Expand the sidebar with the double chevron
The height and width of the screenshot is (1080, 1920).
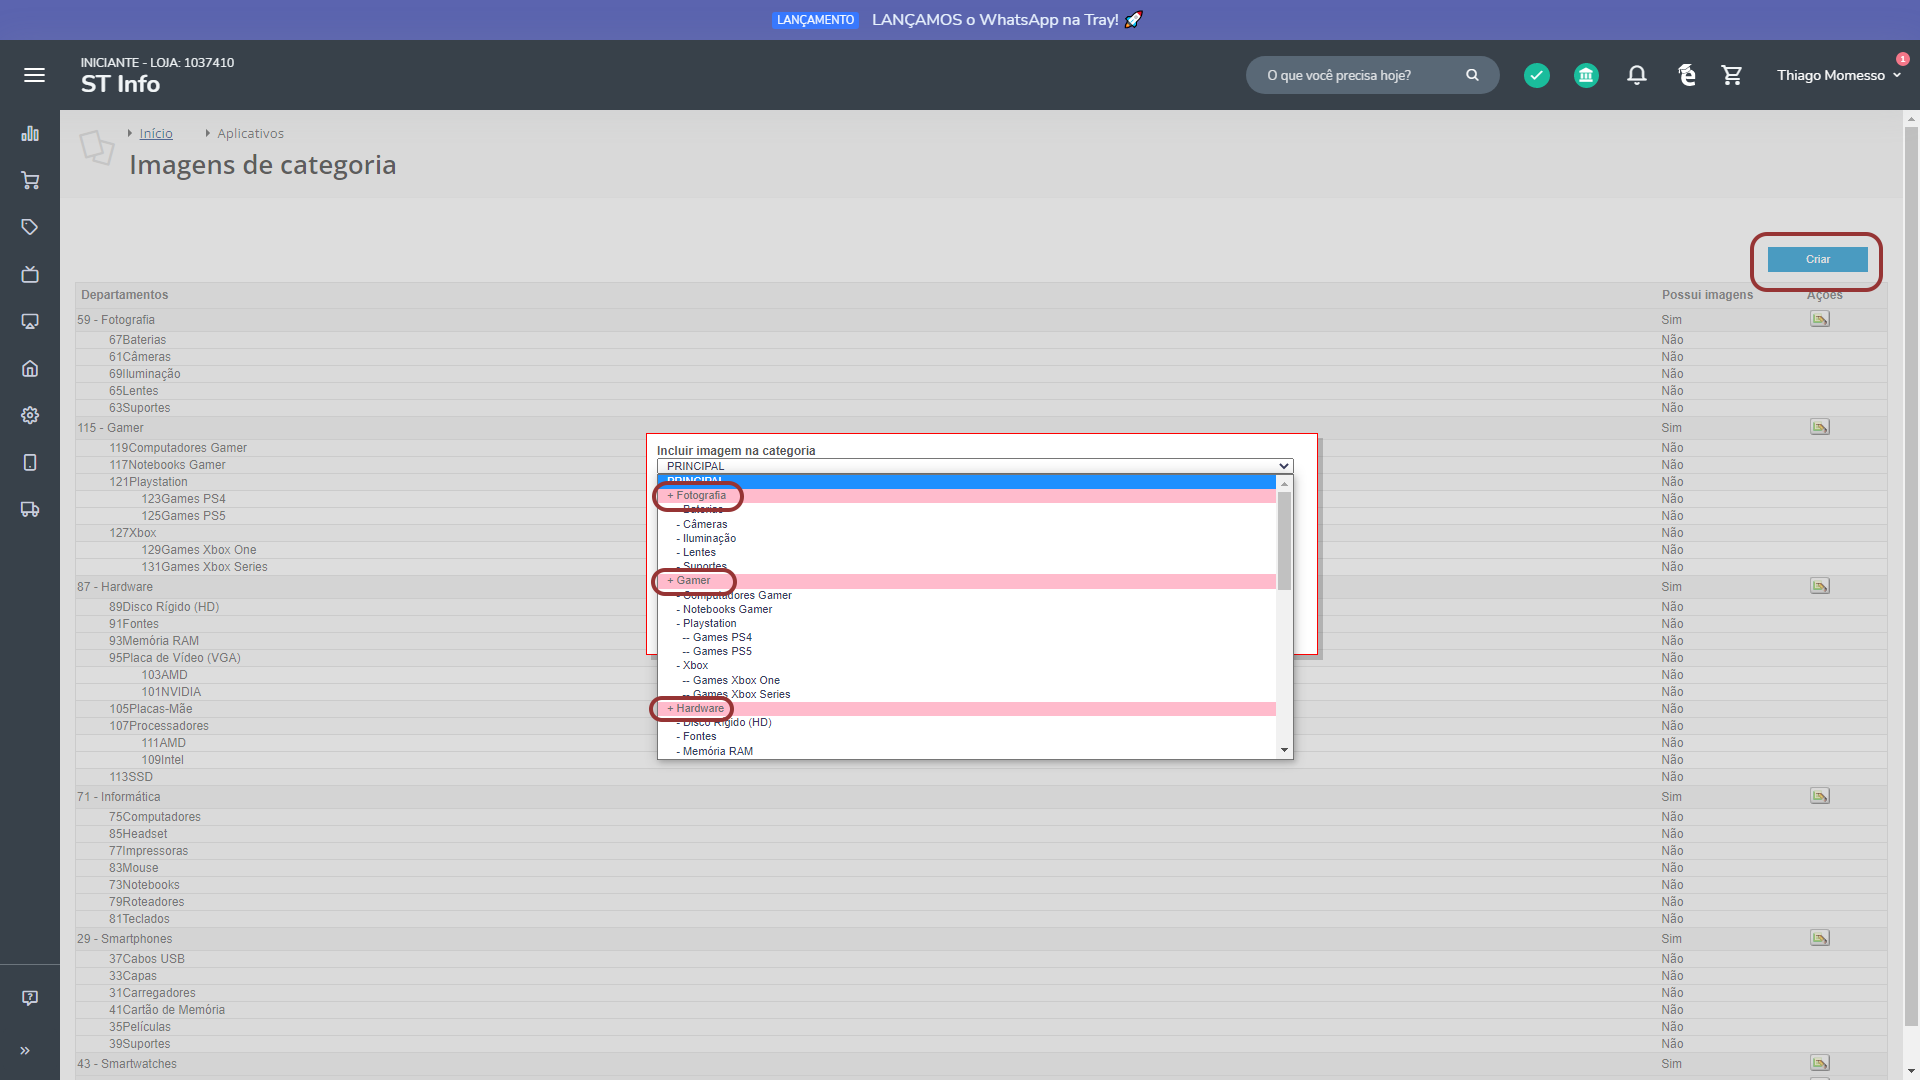click(x=25, y=1050)
